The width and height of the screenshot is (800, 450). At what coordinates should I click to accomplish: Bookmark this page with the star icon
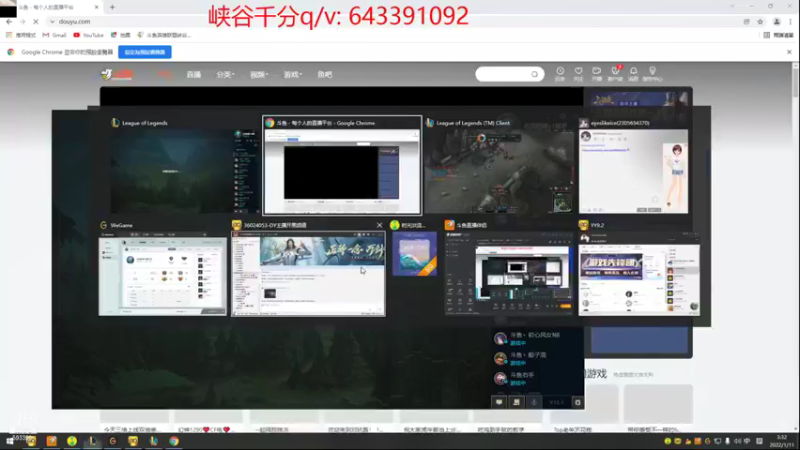click(760, 21)
